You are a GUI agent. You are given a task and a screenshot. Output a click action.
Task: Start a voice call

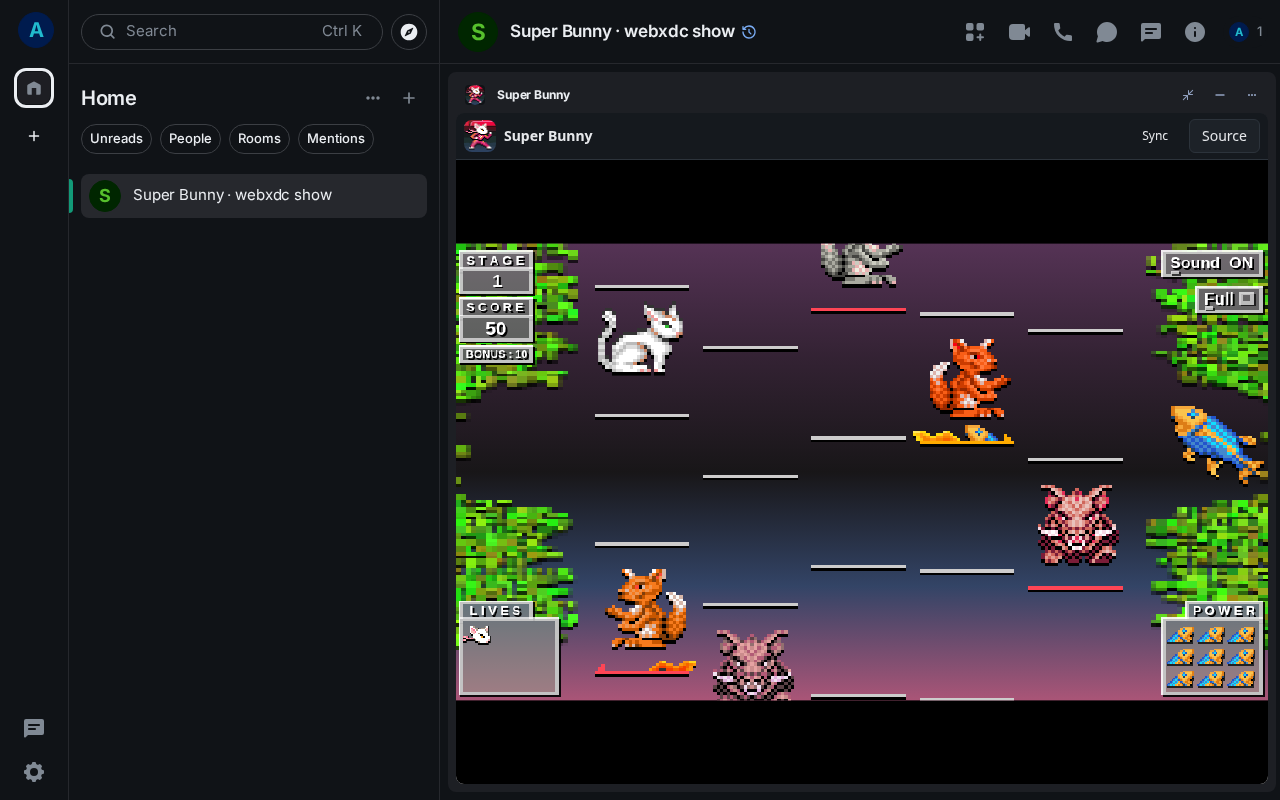point(1063,32)
